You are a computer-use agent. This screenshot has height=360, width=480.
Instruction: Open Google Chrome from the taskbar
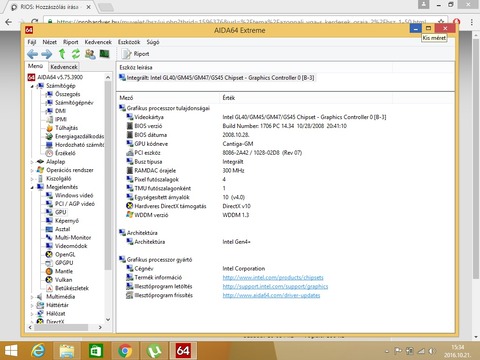[x=125, y=351]
